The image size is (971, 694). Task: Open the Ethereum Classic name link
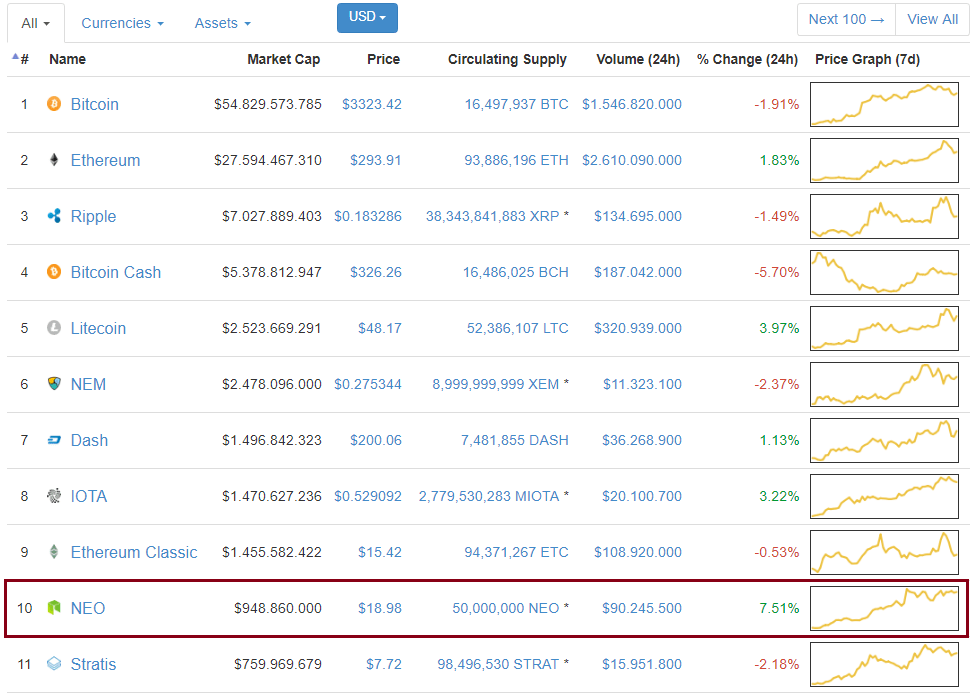coord(134,552)
